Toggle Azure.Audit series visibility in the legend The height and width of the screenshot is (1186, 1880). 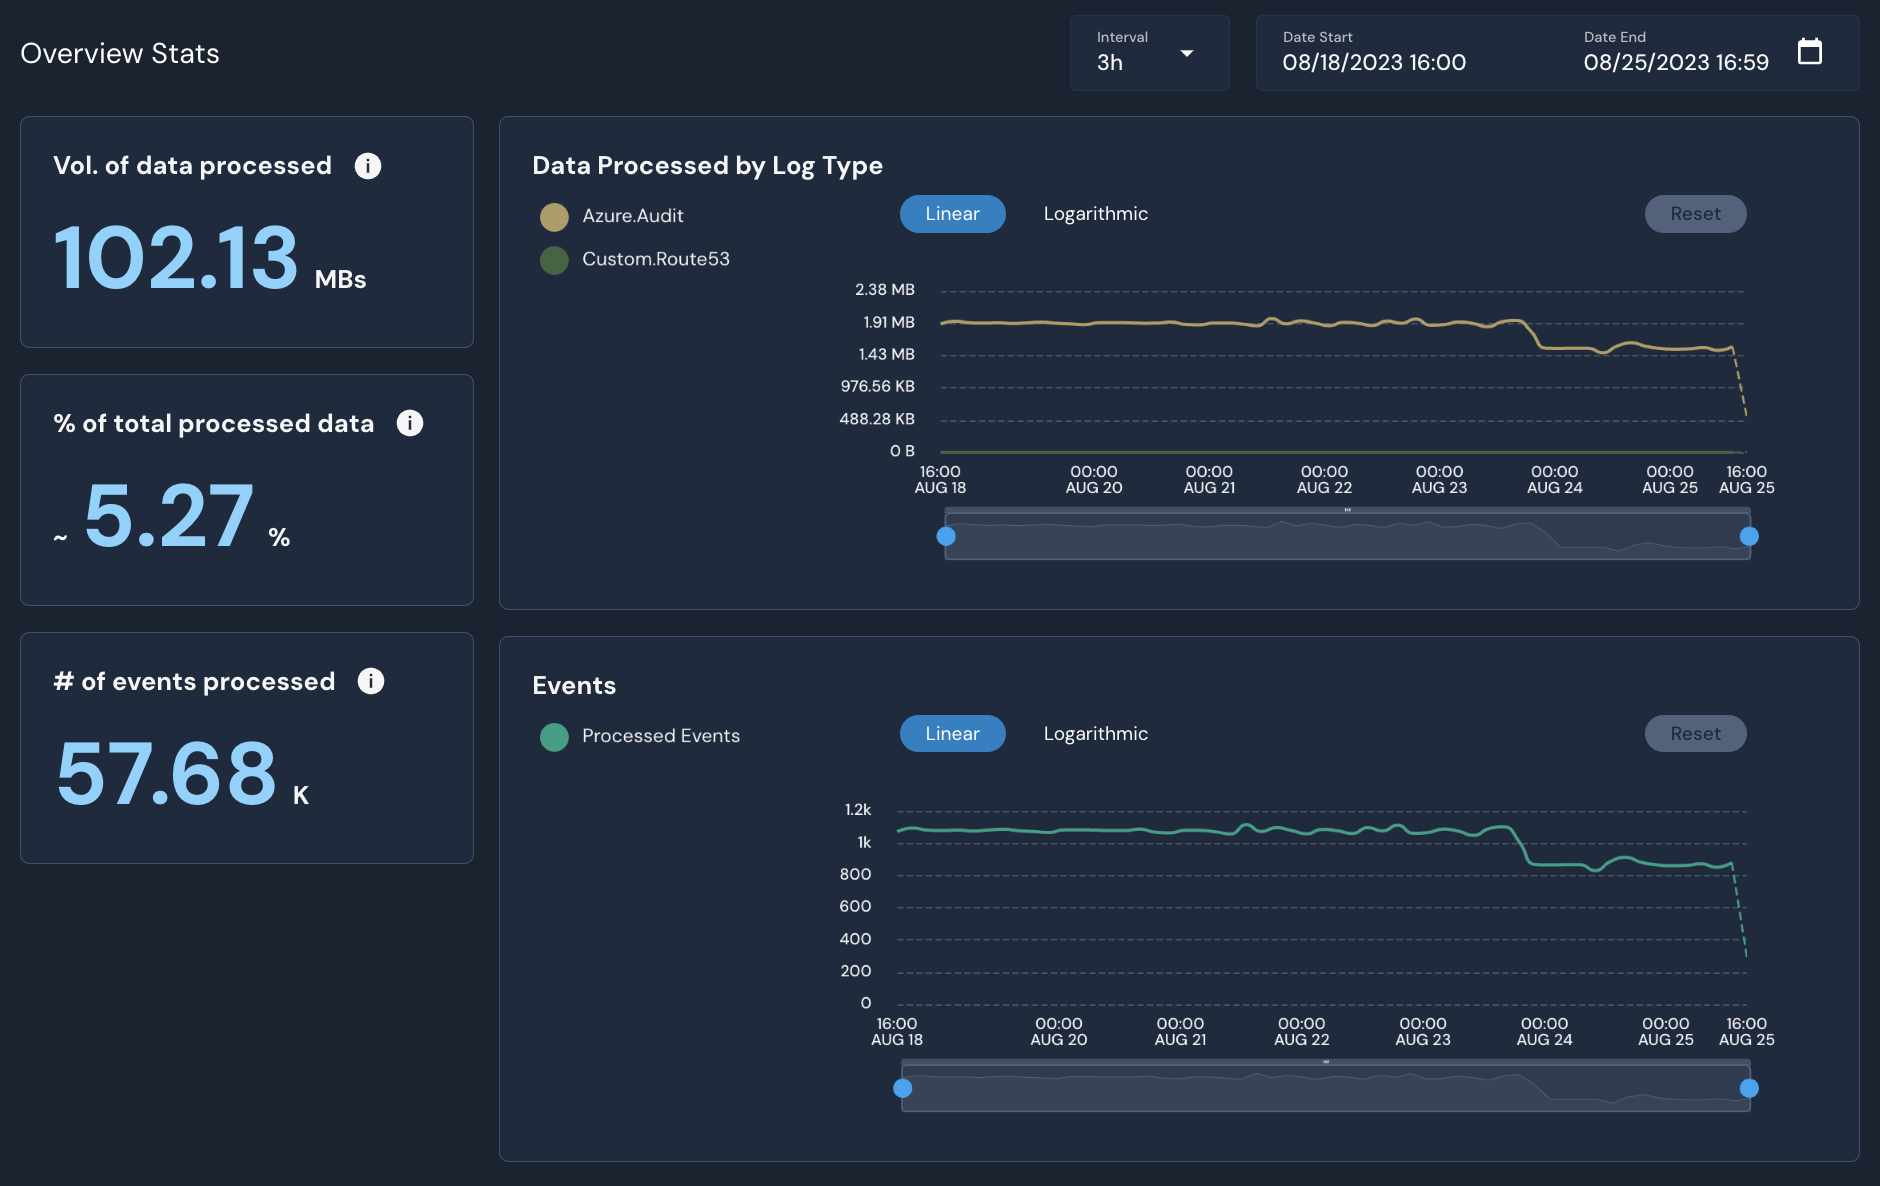click(x=633, y=215)
